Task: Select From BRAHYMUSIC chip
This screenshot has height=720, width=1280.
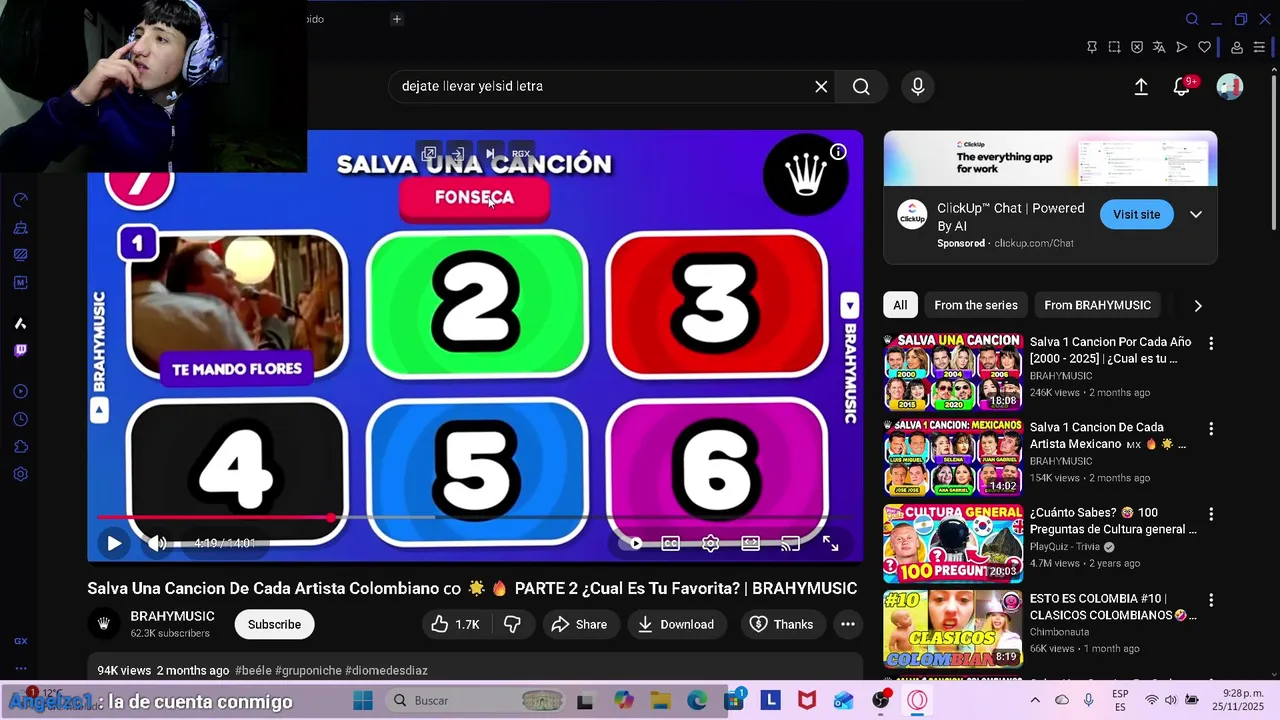Action: (x=1097, y=305)
